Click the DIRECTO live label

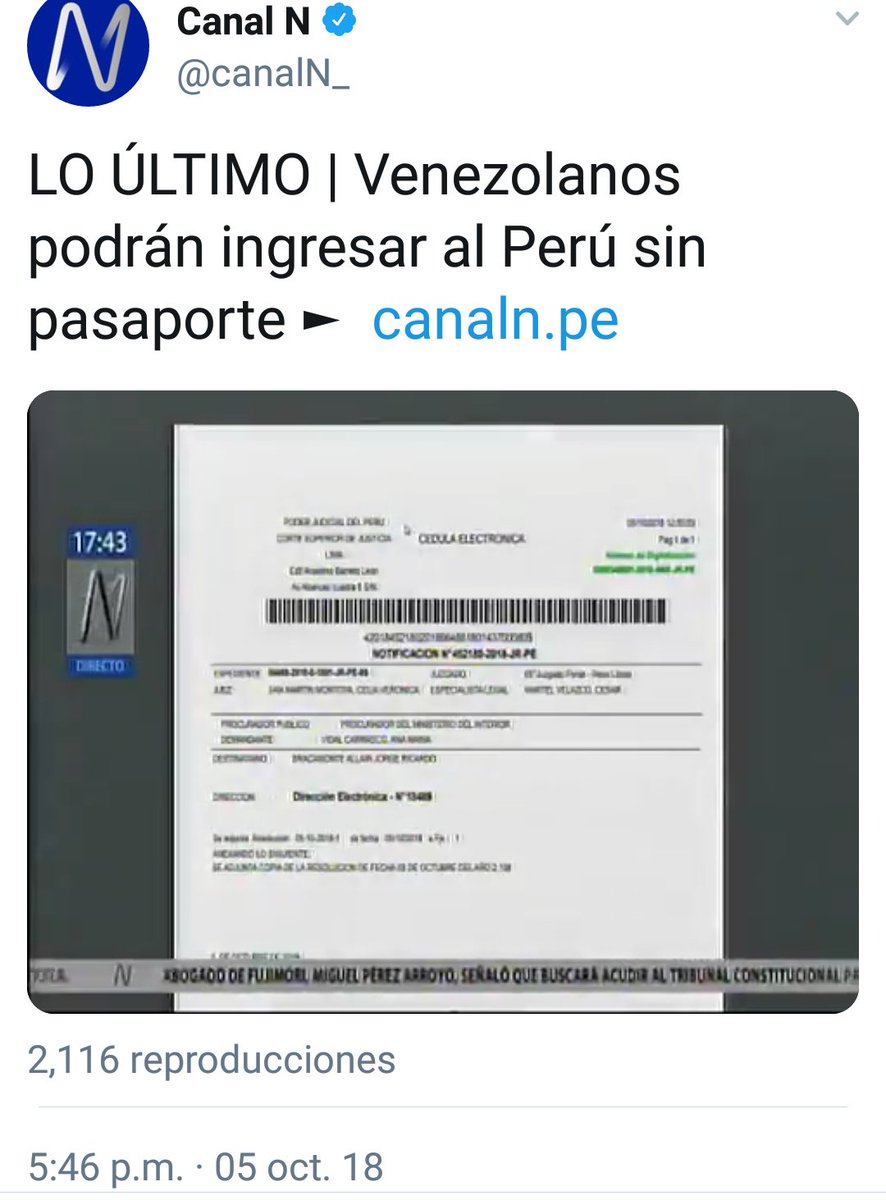(99, 666)
